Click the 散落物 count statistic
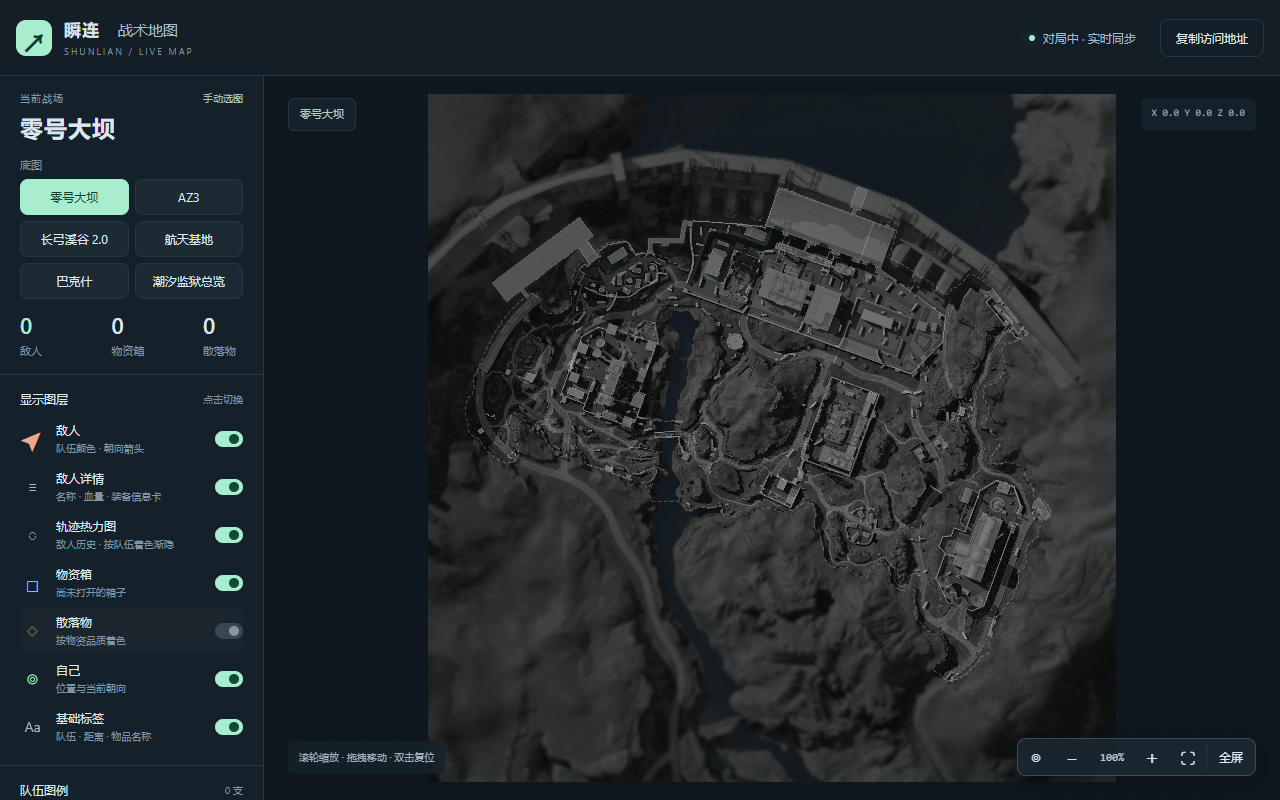The width and height of the screenshot is (1280, 800). (219, 337)
